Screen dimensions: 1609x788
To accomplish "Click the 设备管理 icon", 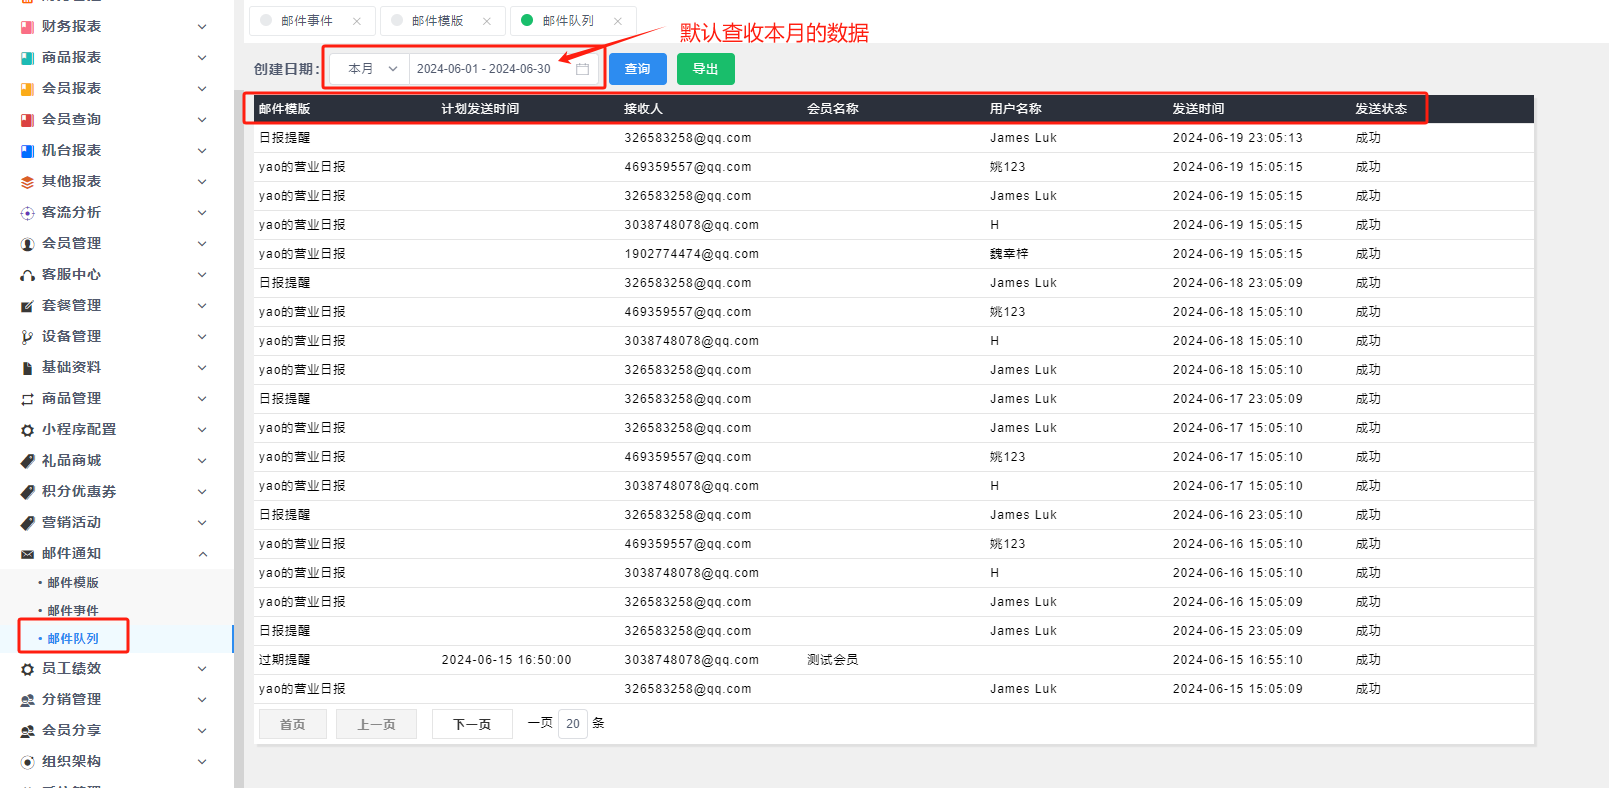I will 27,337.
